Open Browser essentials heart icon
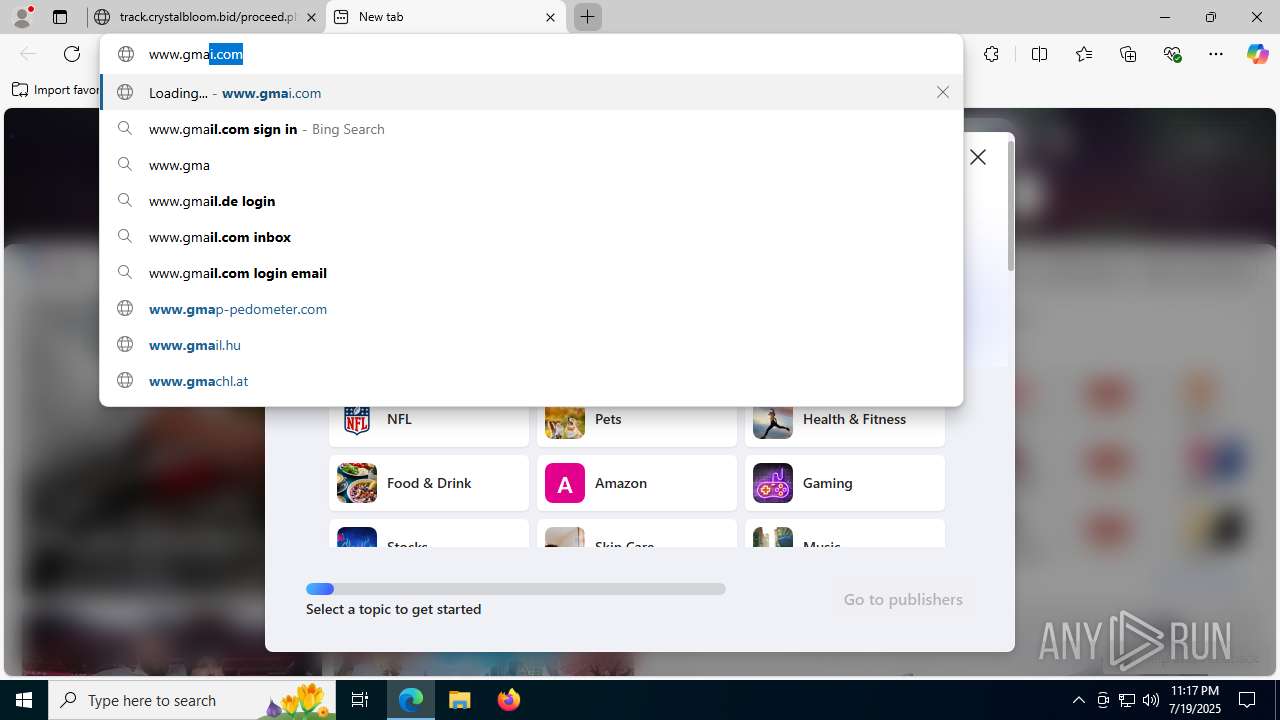The height and width of the screenshot is (720, 1280). click(x=1172, y=54)
